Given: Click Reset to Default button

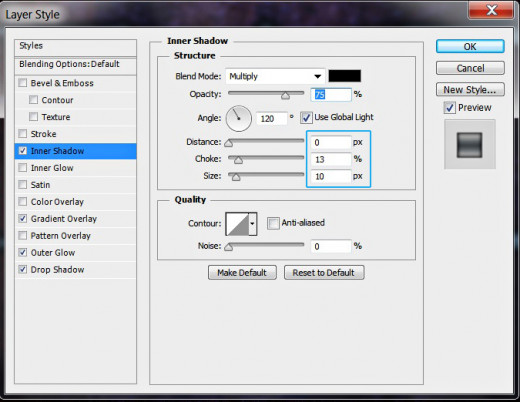Looking at the screenshot, I should coord(324,273).
